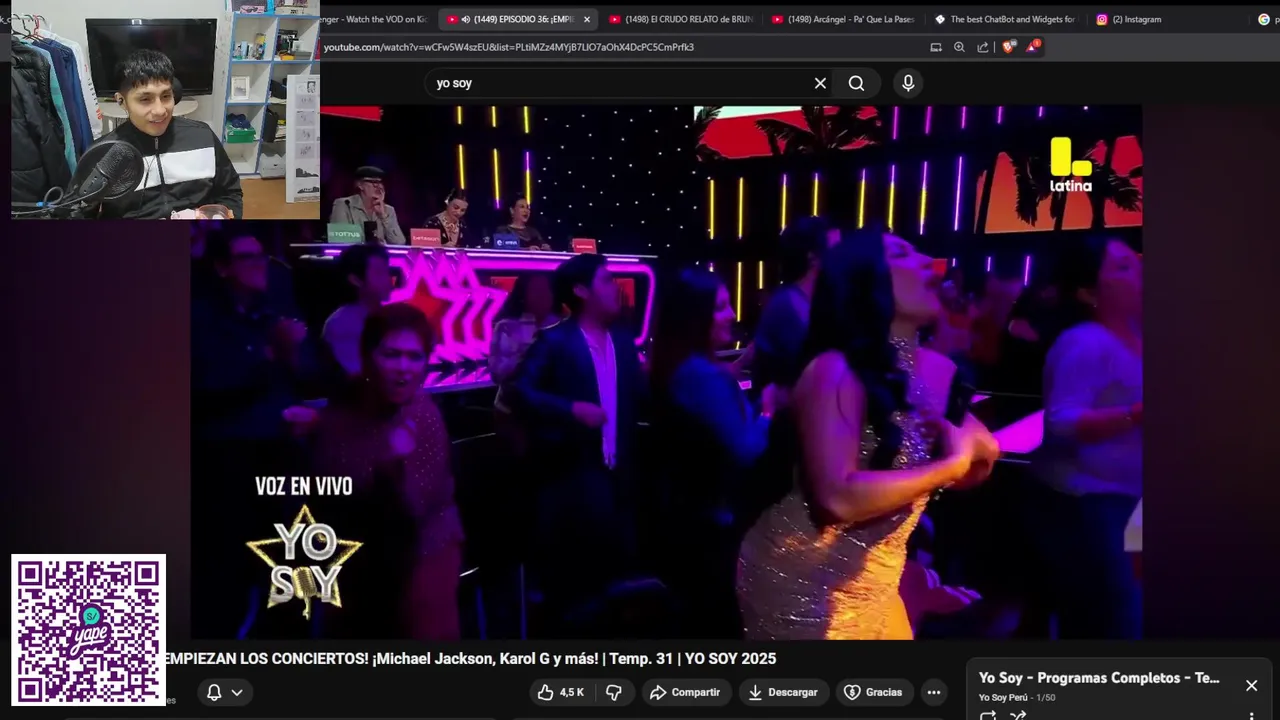Open the Yo Soy - Programas Completos playlist title
The height and width of the screenshot is (720, 1280).
[x=1099, y=678]
